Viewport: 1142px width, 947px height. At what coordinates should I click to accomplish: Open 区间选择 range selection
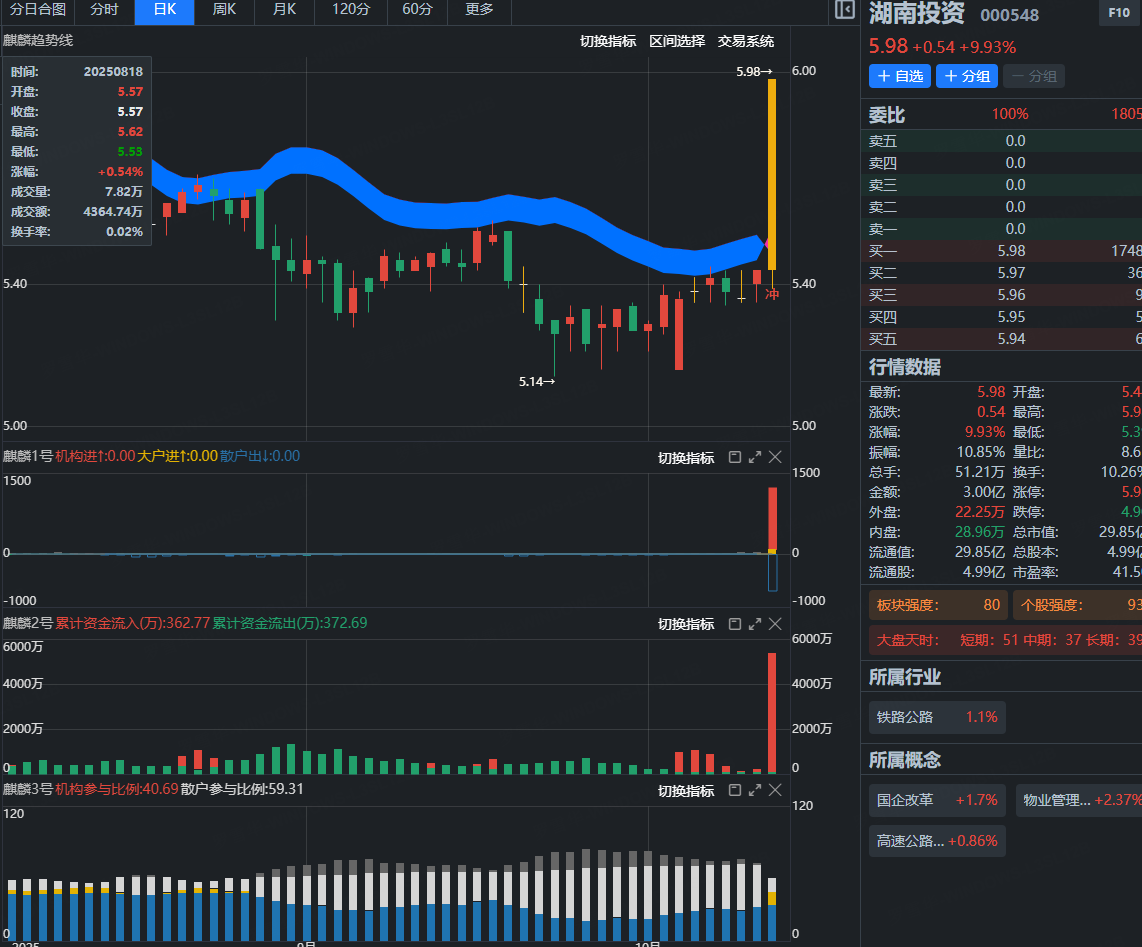click(677, 41)
